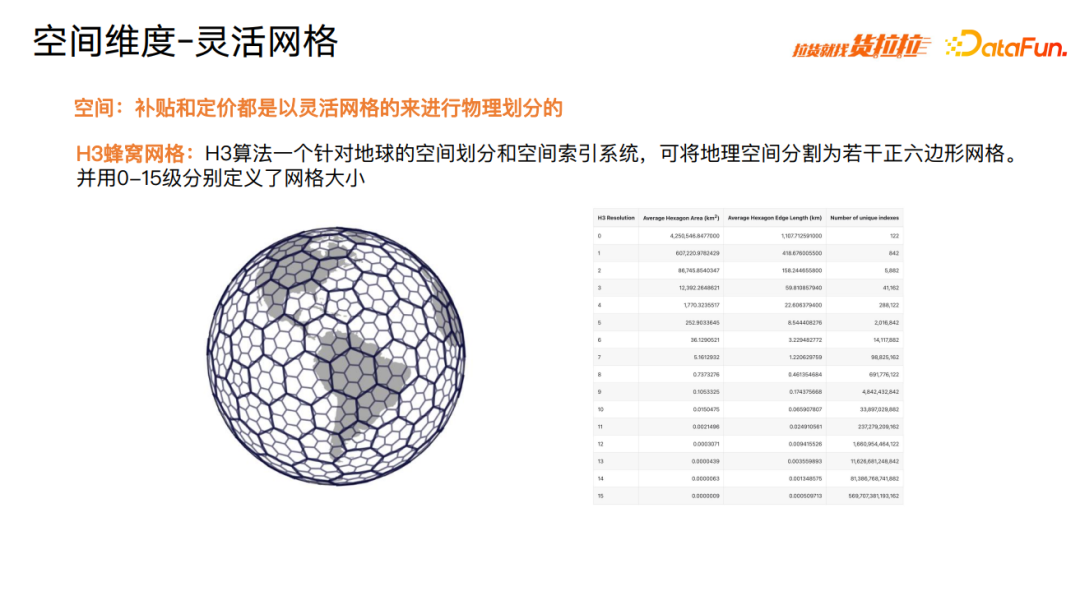The height and width of the screenshot is (605, 1080).
Task: Click unique indexes value 5,882
Action: [891, 270]
